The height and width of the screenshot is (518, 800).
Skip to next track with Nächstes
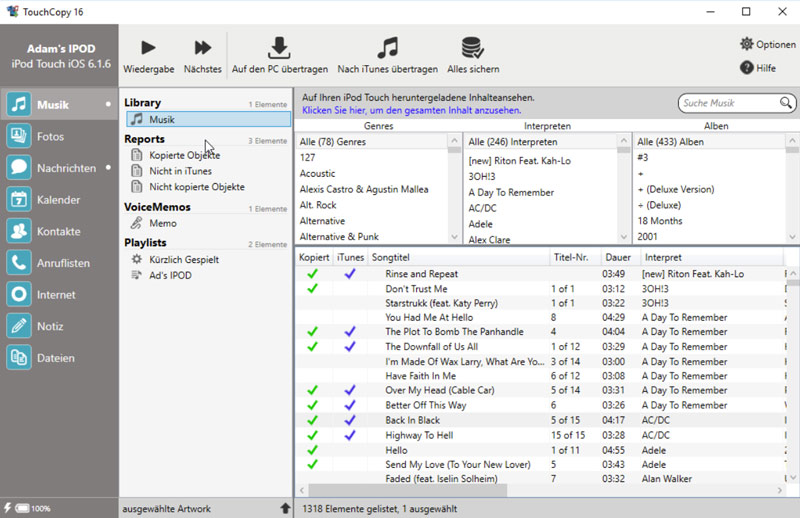point(203,55)
